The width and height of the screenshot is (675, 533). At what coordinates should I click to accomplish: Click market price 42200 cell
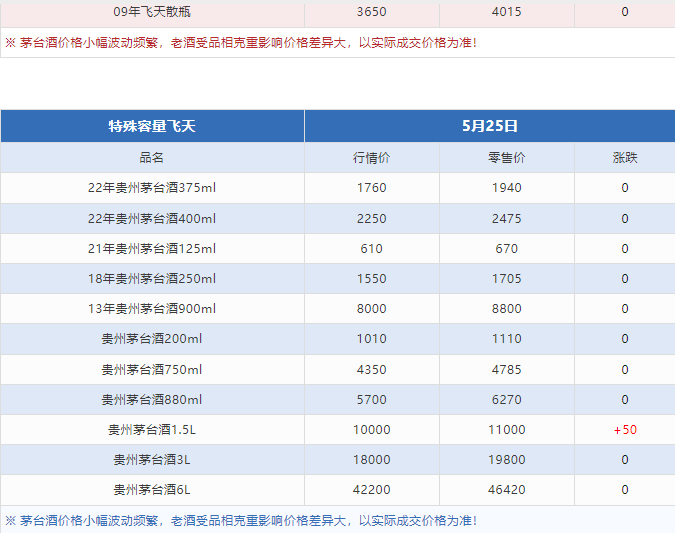click(372, 490)
